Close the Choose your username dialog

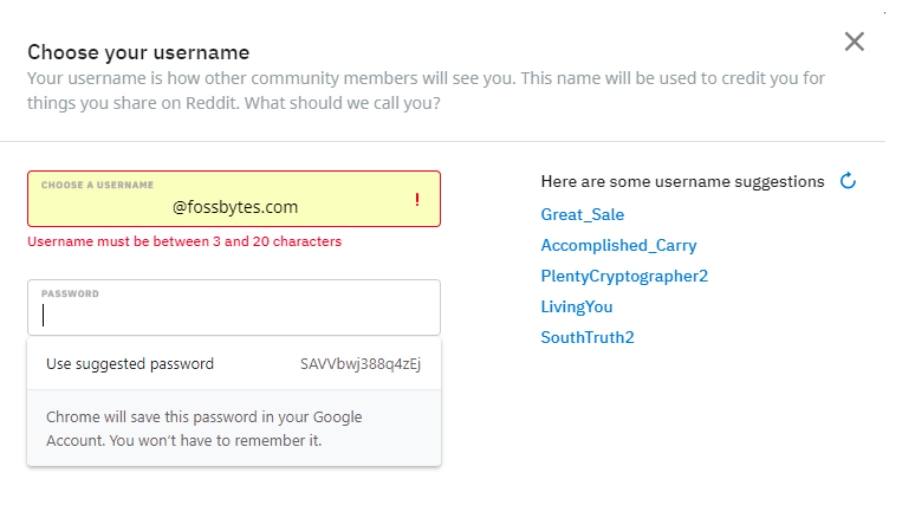[x=854, y=41]
